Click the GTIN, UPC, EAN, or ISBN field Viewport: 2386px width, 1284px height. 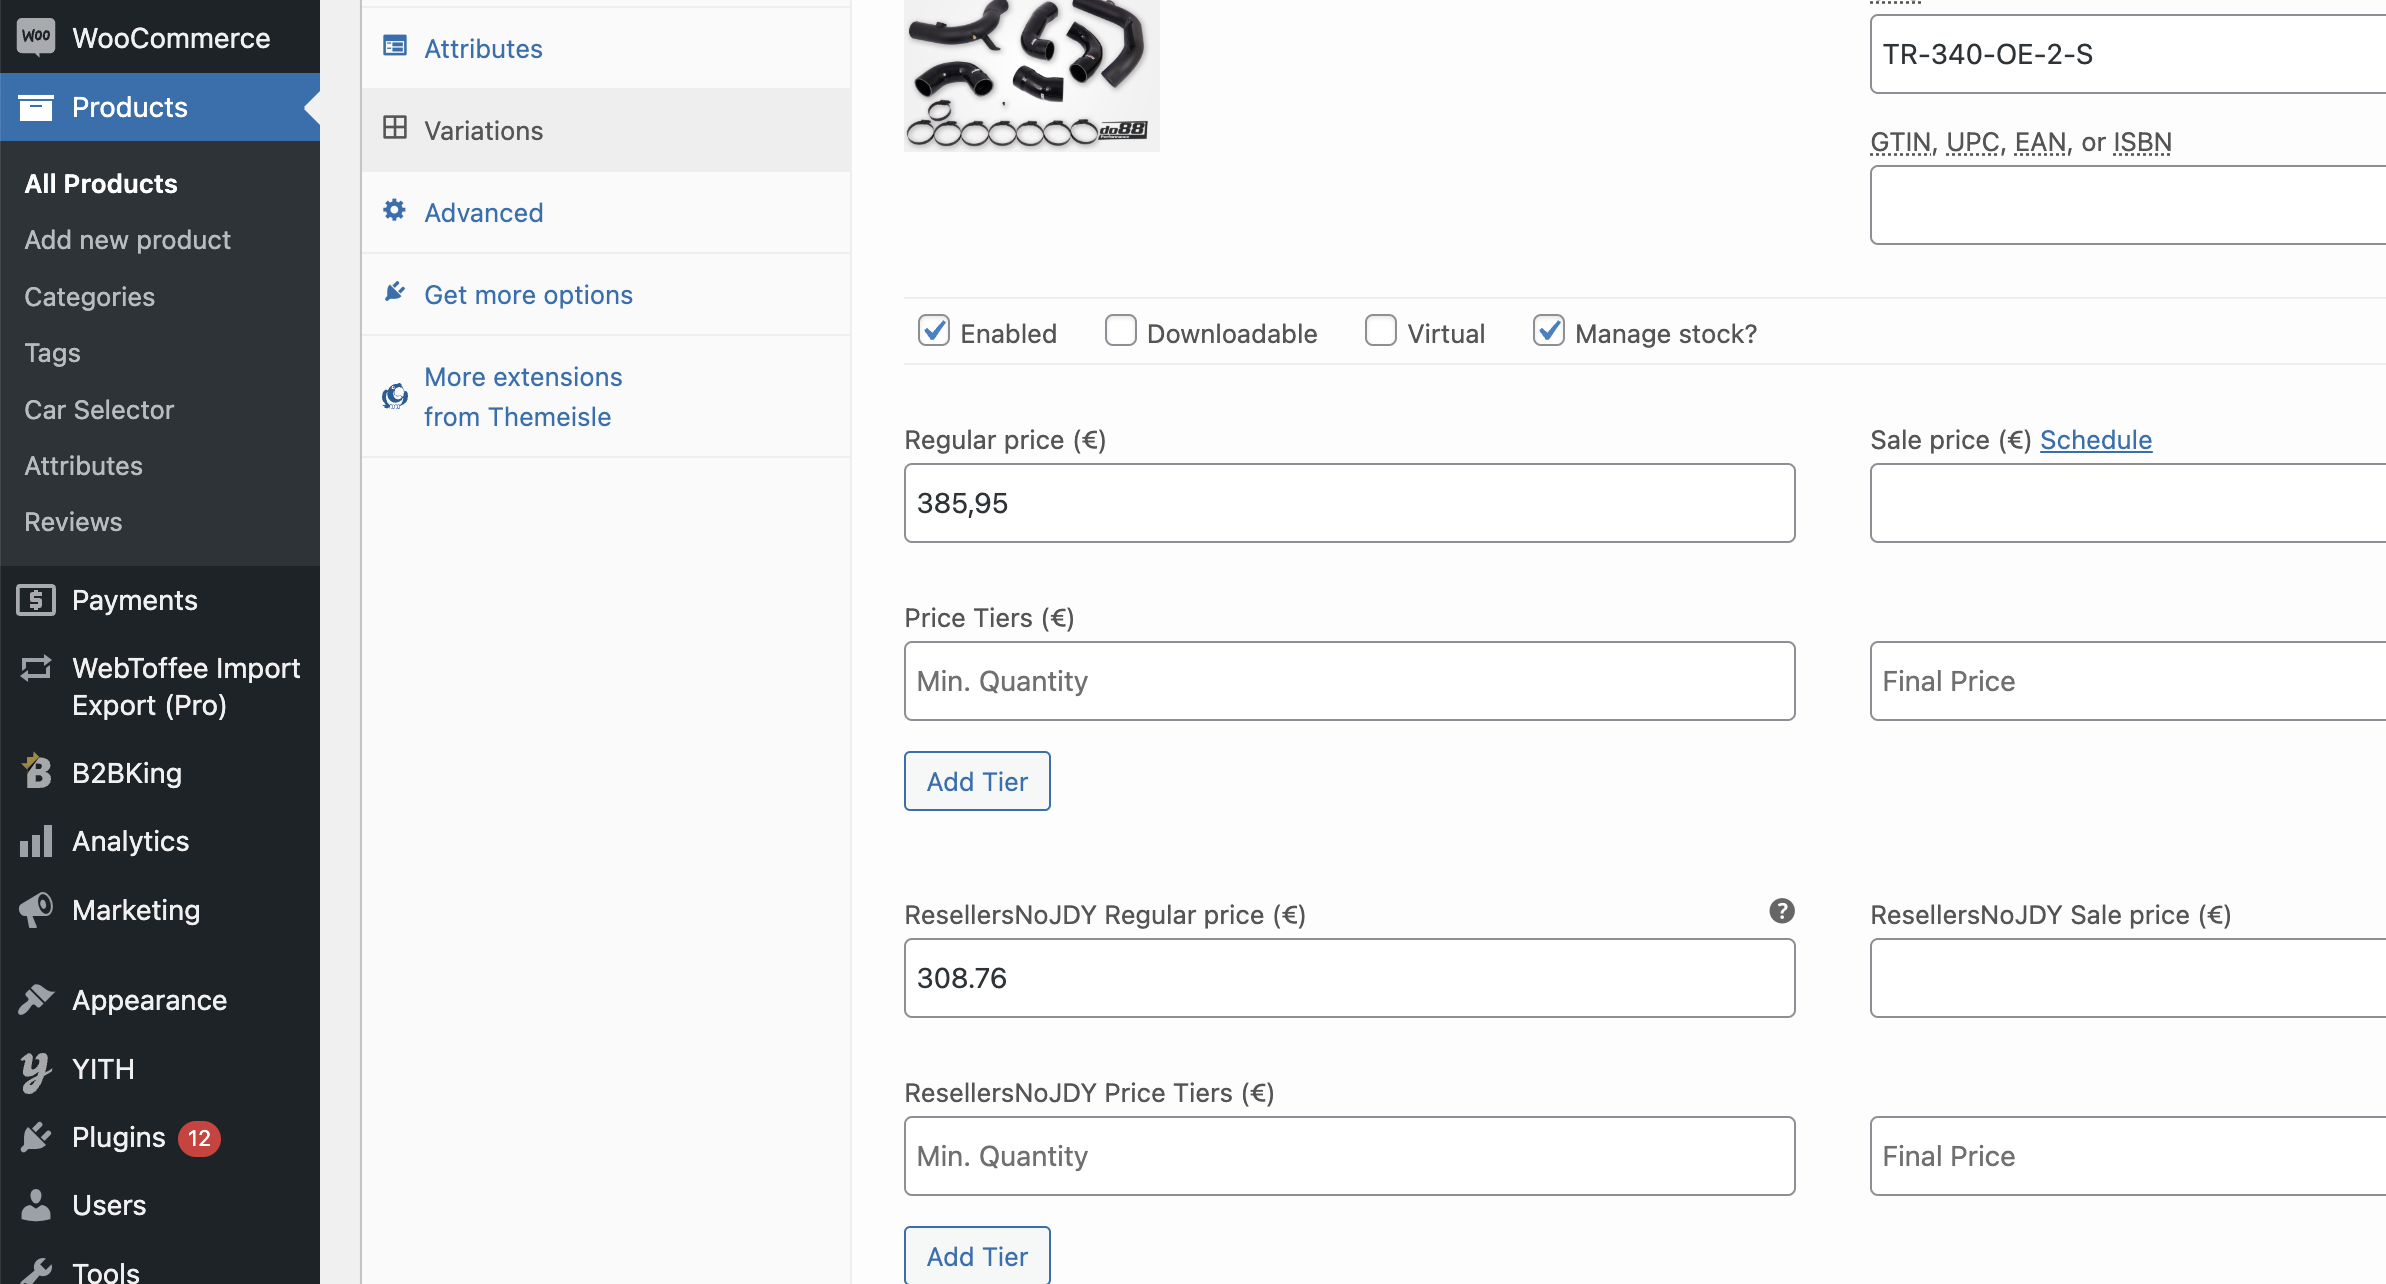[x=2128, y=205]
